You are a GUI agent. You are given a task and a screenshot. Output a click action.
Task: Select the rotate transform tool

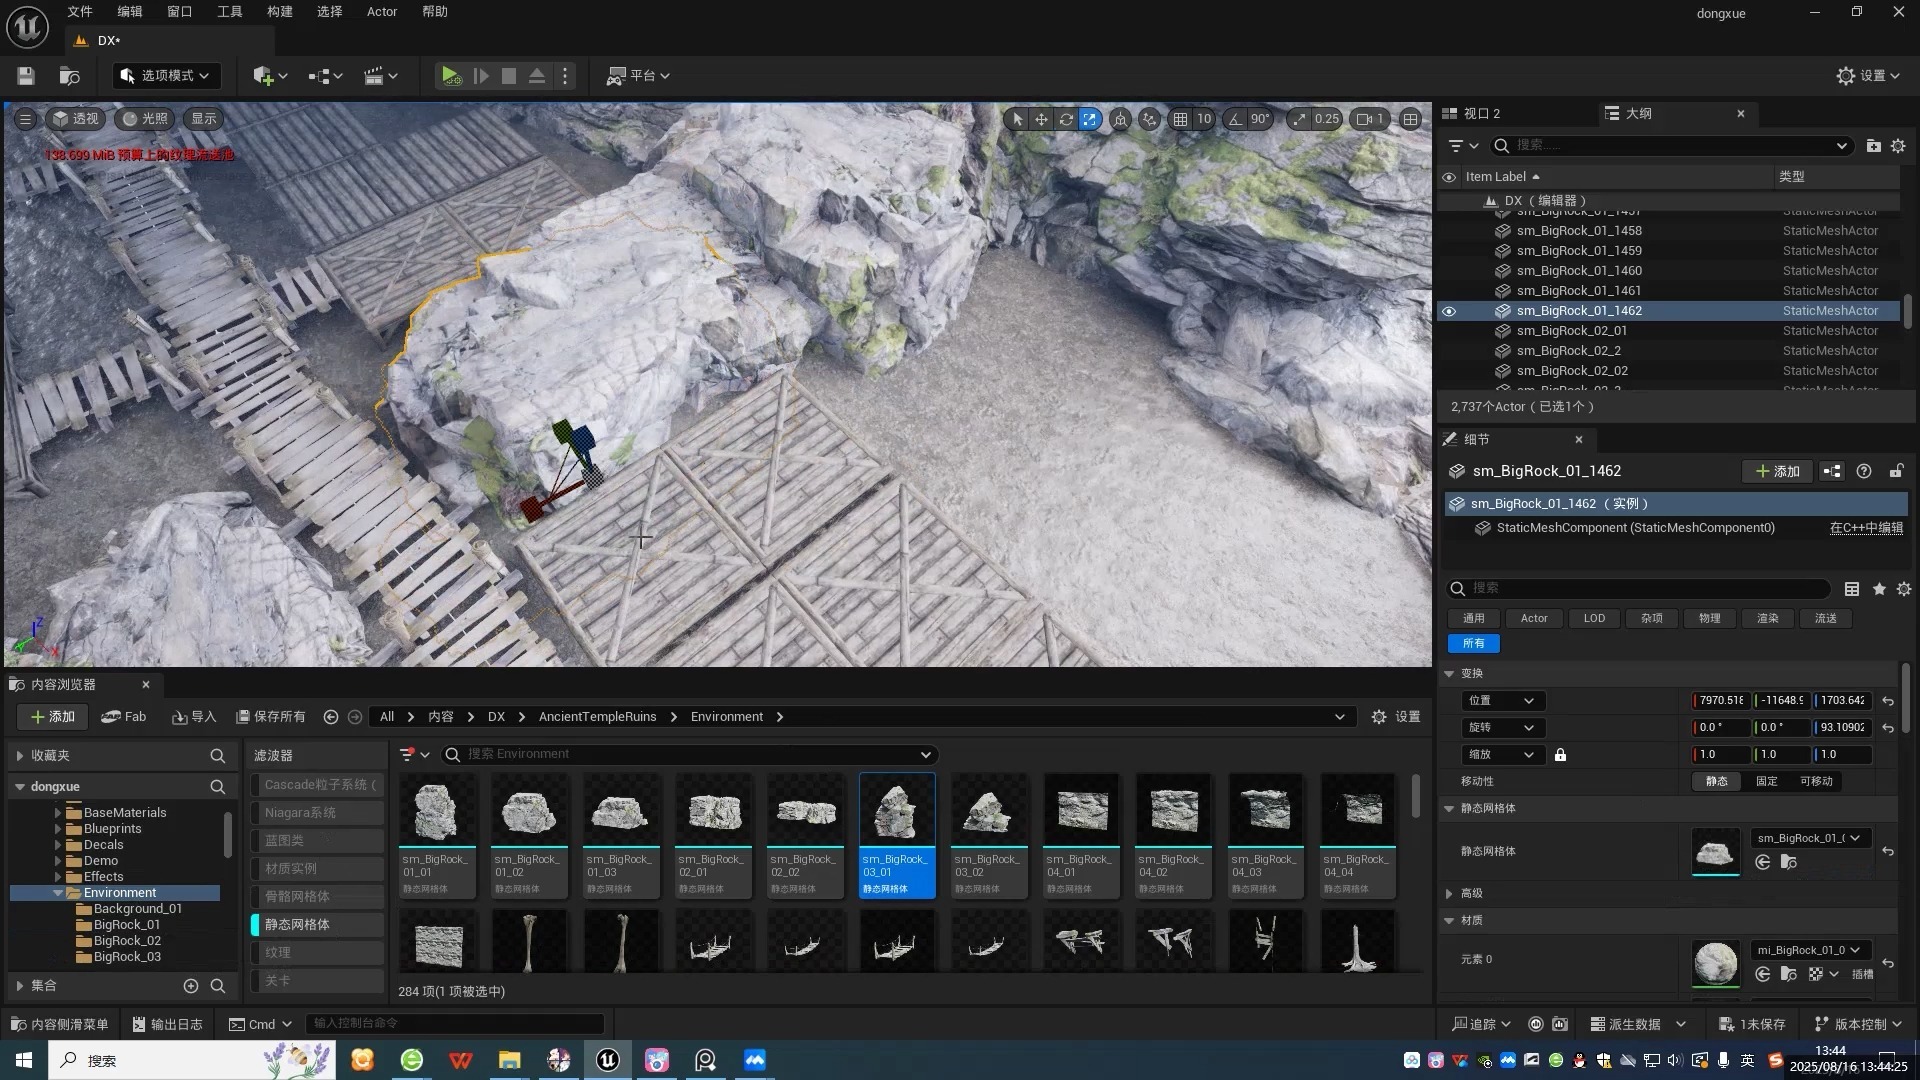point(1066,119)
